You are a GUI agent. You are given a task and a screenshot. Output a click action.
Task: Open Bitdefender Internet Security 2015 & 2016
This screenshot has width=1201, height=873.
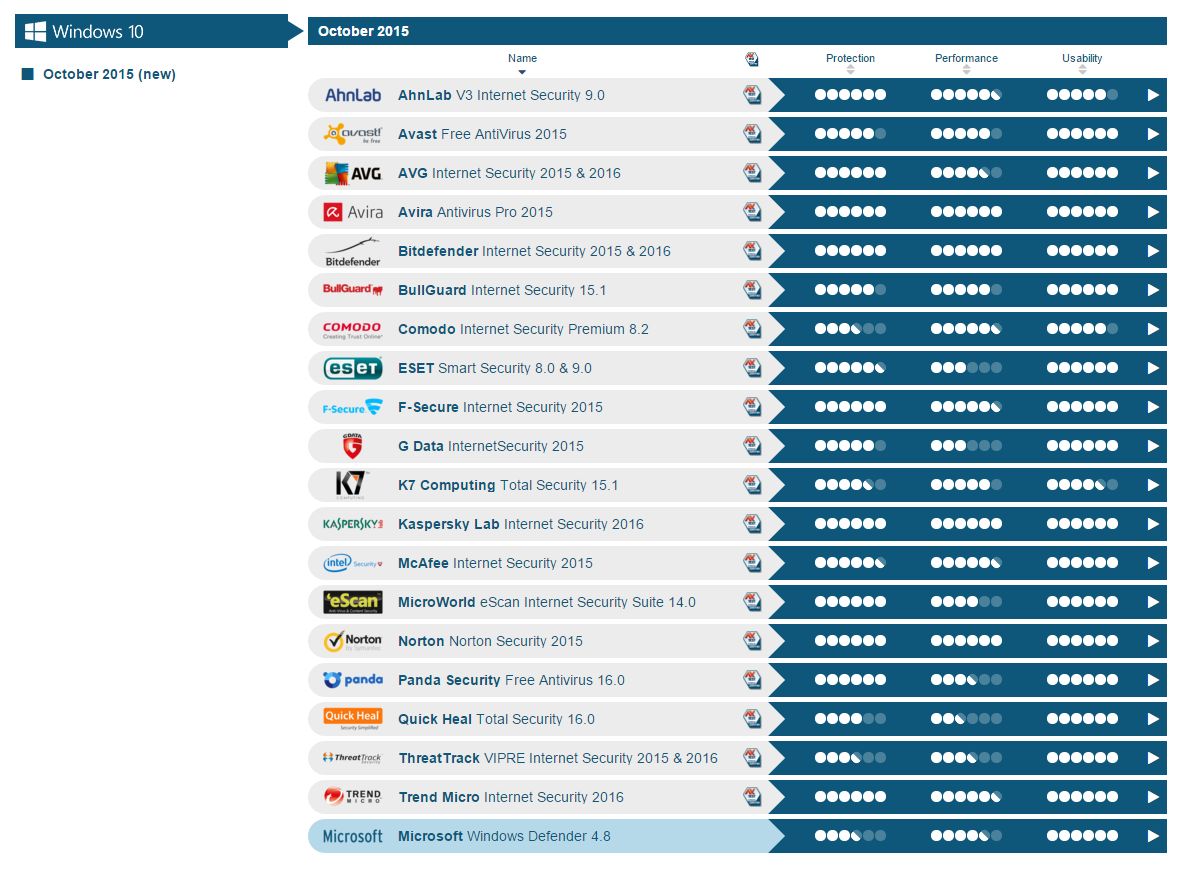pyautogui.click(x=534, y=251)
